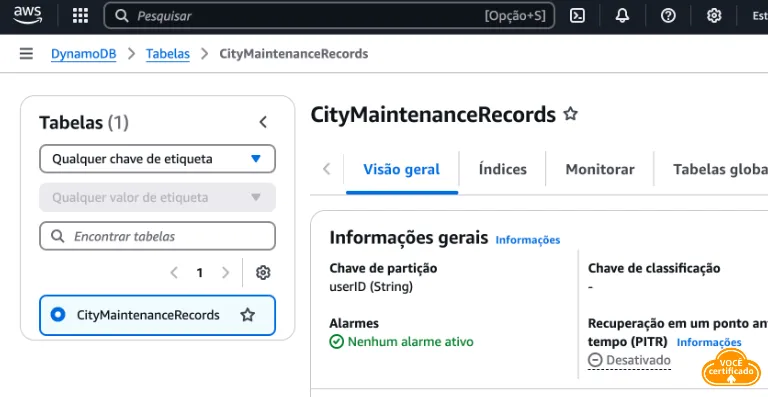The width and height of the screenshot is (768, 397).
Task: Move tabs back with the left arrow
Action: (327, 169)
